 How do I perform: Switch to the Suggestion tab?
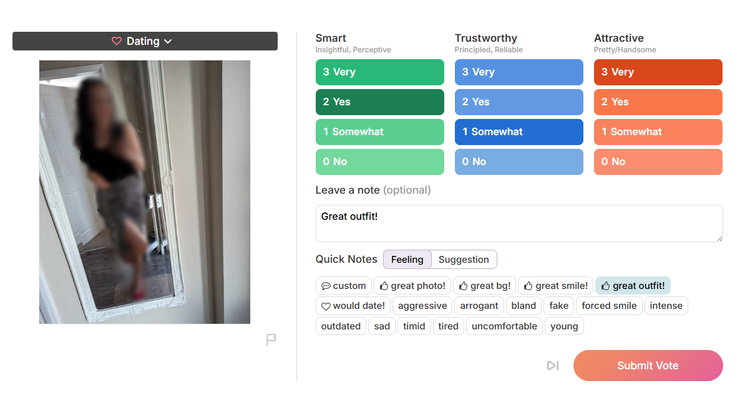[x=464, y=260]
